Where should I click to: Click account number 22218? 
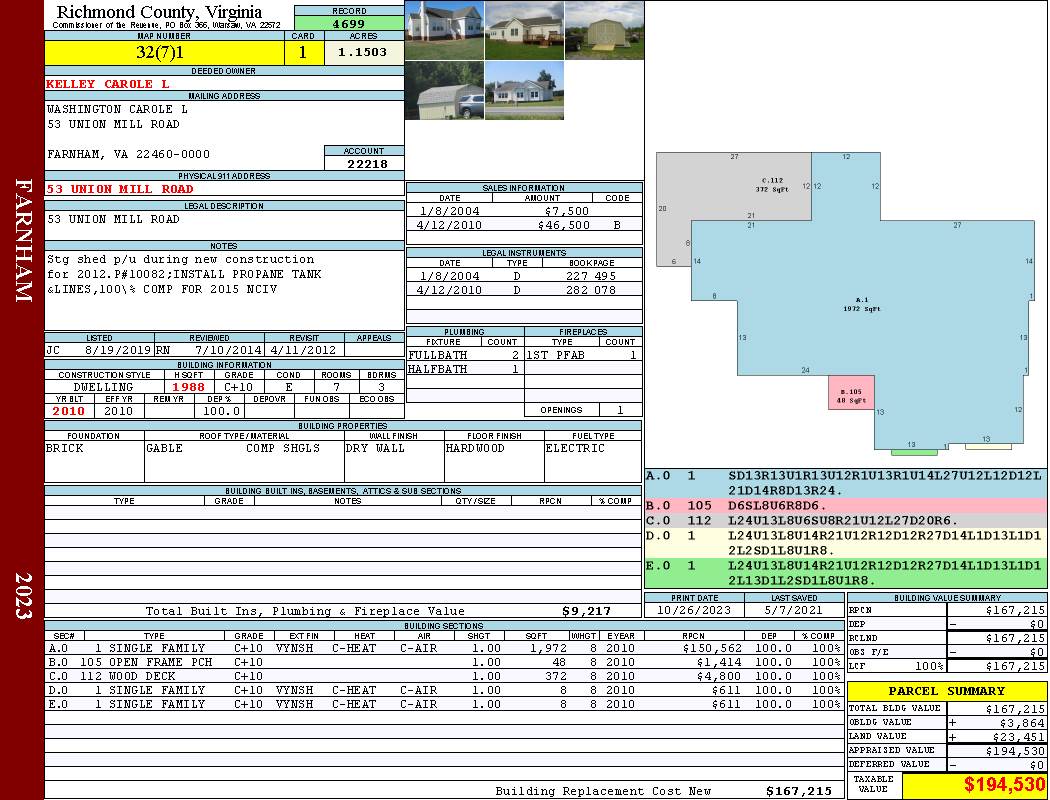click(x=367, y=163)
